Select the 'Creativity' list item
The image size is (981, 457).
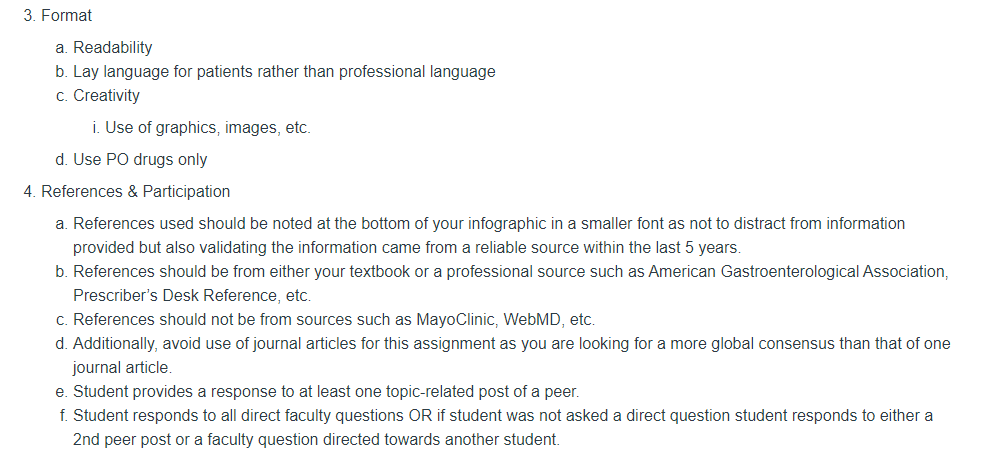point(106,96)
